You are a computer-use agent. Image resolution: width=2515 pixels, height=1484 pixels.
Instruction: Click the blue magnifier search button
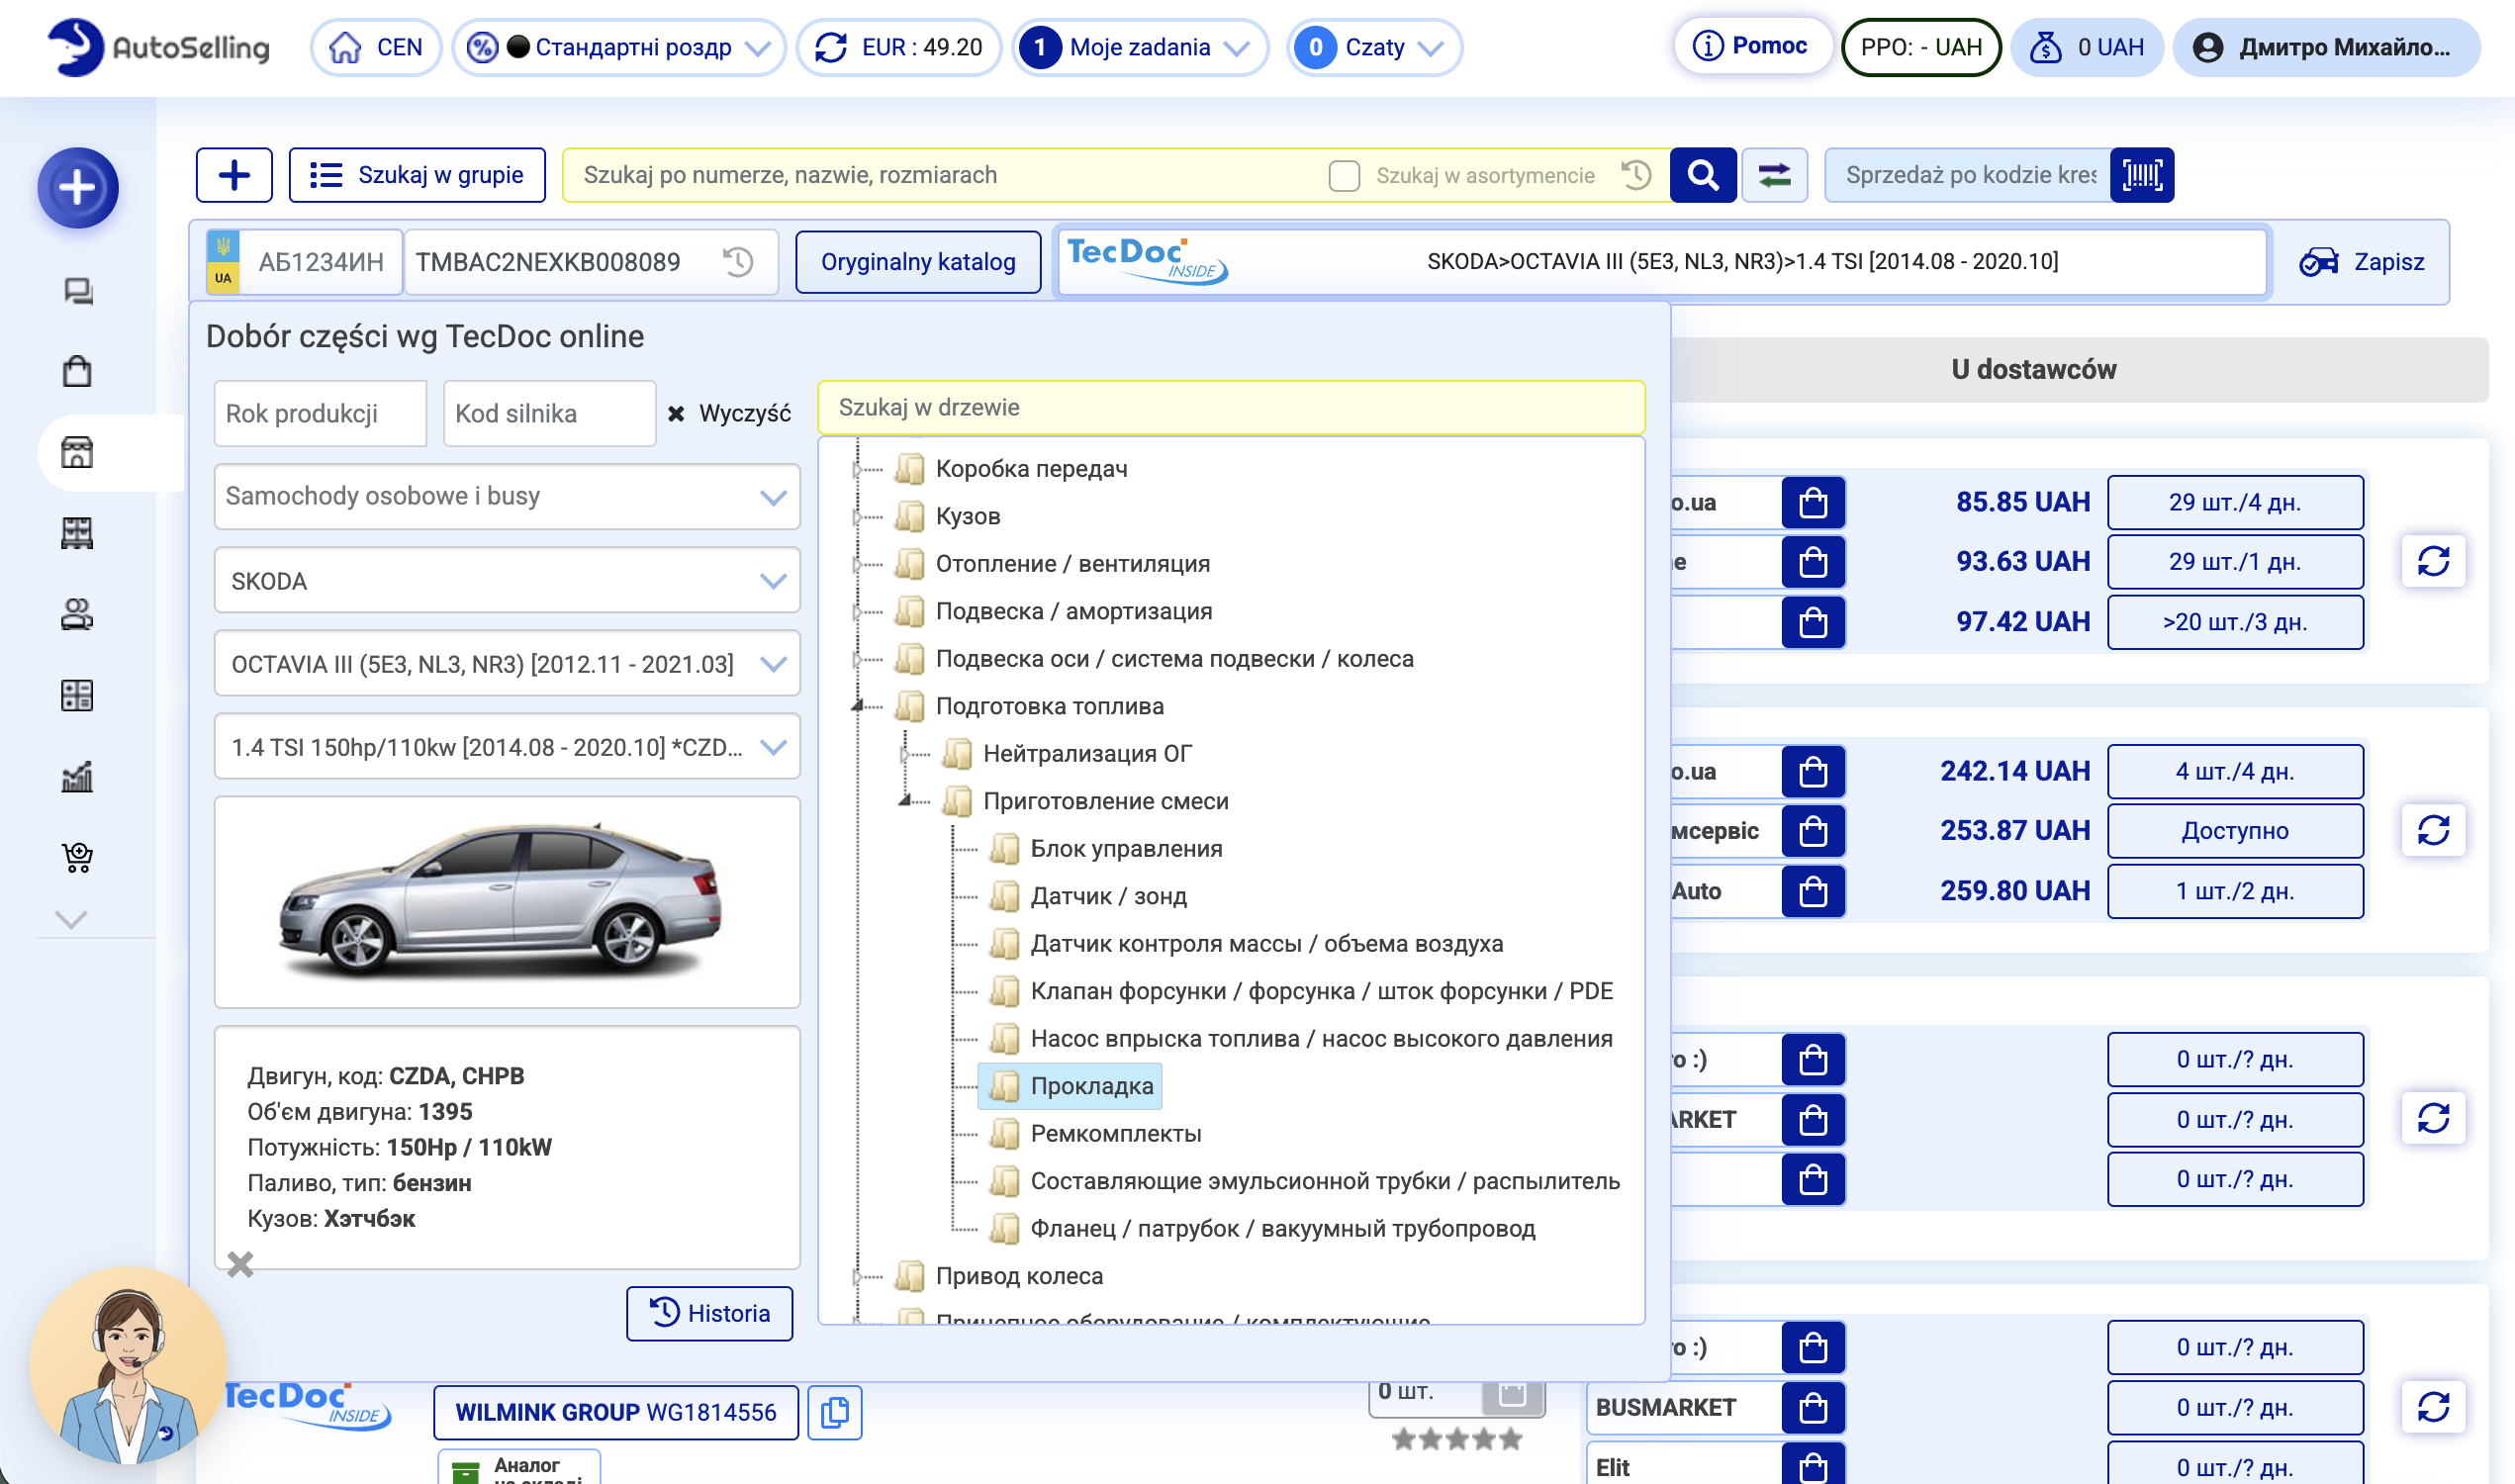coord(1702,175)
